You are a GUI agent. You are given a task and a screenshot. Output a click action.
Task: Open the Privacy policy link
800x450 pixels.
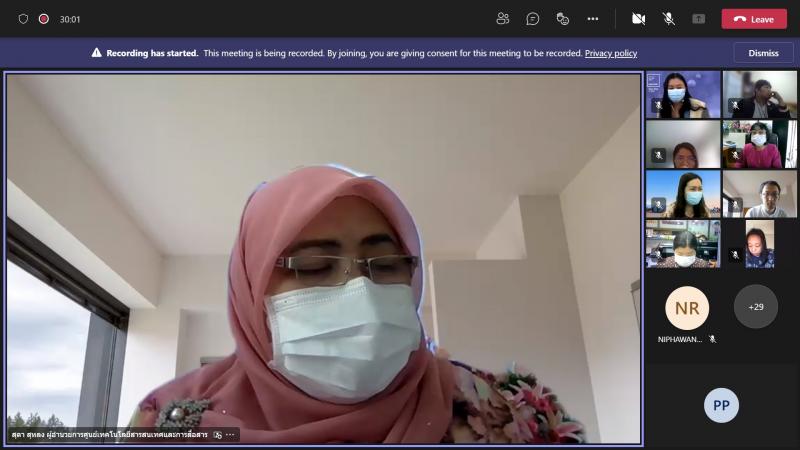click(611, 53)
